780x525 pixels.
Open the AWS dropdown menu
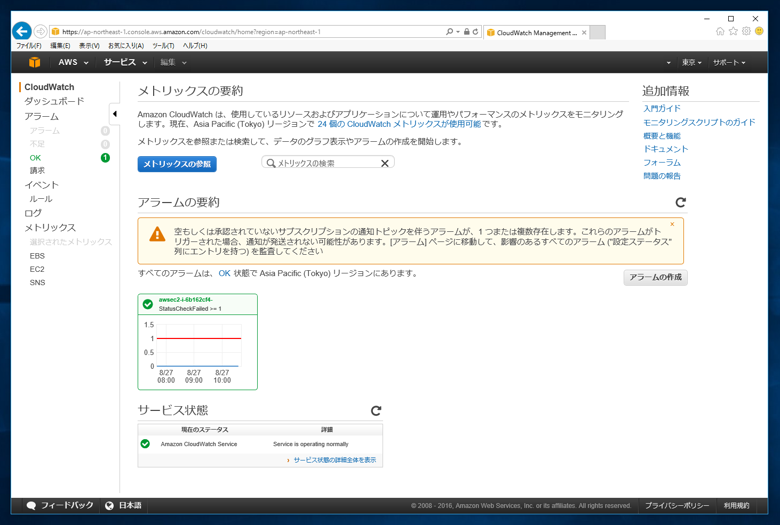pyautogui.click(x=73, y=62)
